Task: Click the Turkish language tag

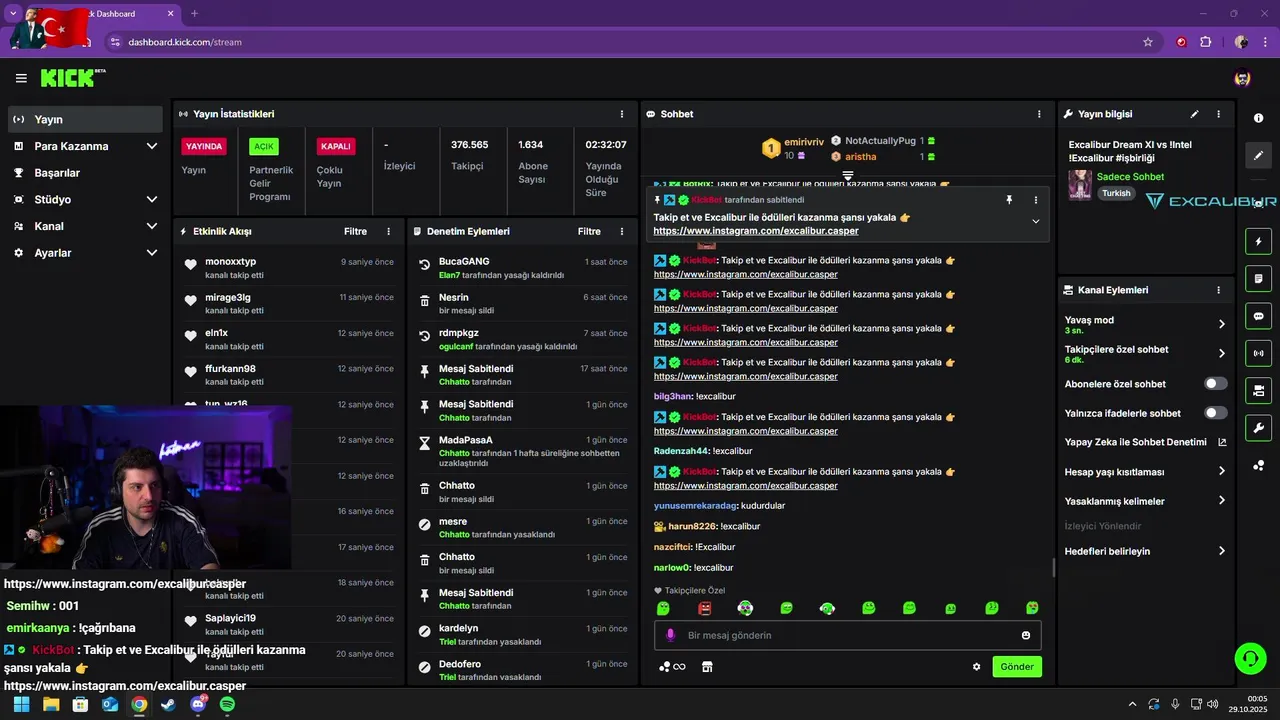Action: click(1116, 194)
